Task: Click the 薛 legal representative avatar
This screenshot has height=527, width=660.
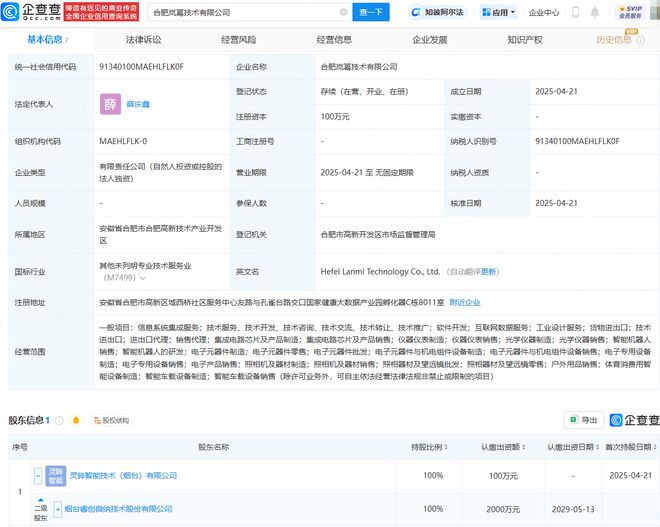Action: click(x=110, y=104)
